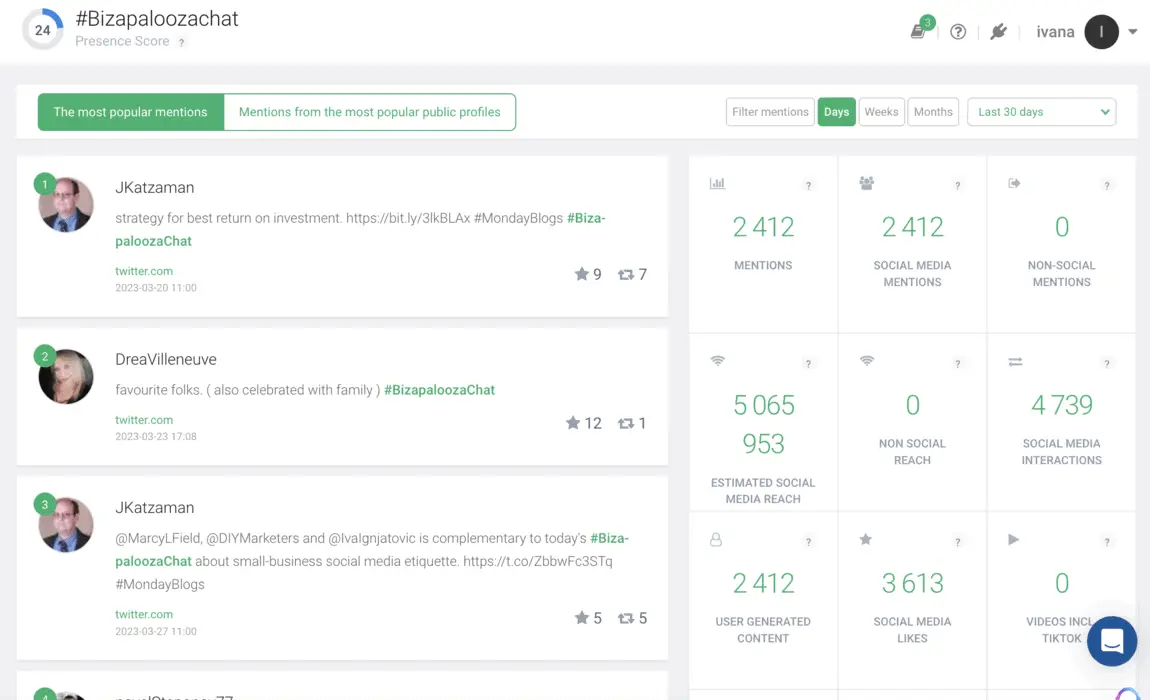The image size is (1150, 700).
Task: Select The most popular mentions tab
Action: pyautogui.click(x=131, y=112)
